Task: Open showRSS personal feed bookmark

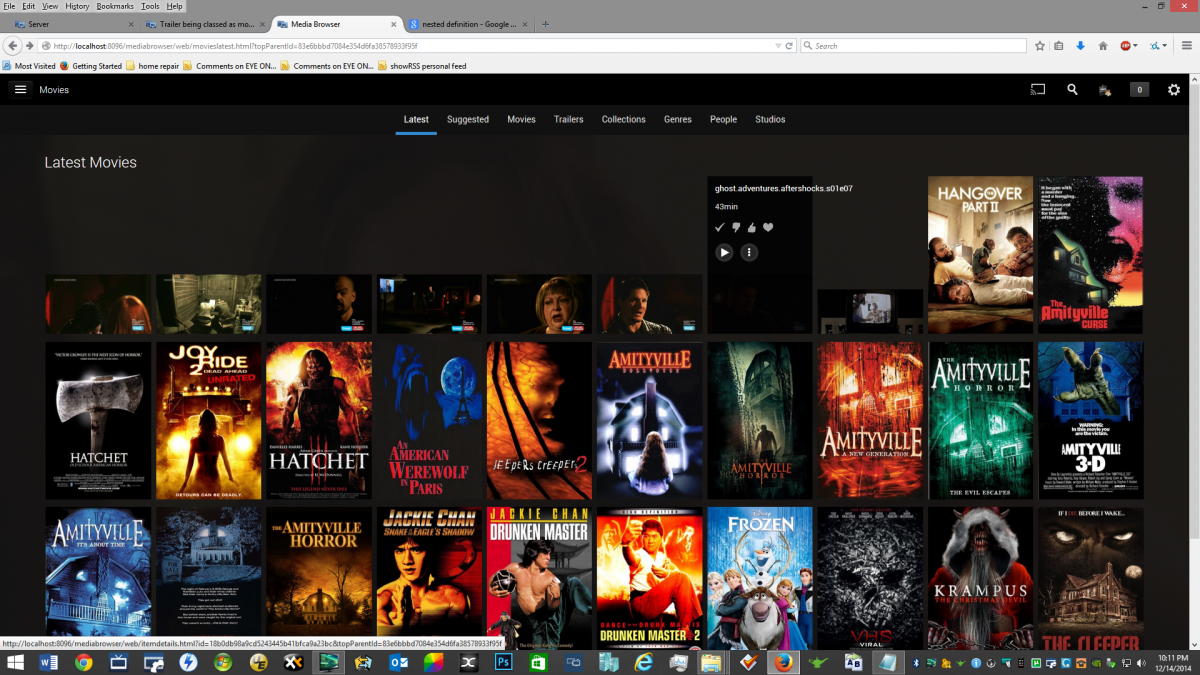Action: click(422, 66)
